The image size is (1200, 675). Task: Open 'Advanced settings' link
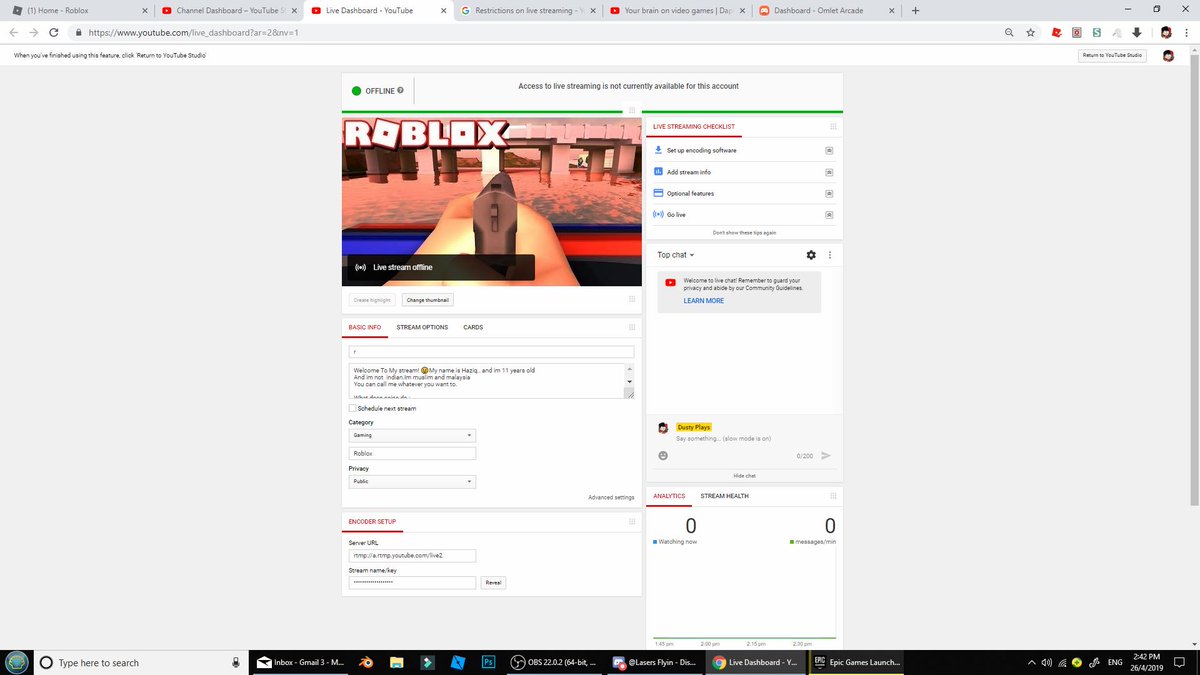(611, 497)
